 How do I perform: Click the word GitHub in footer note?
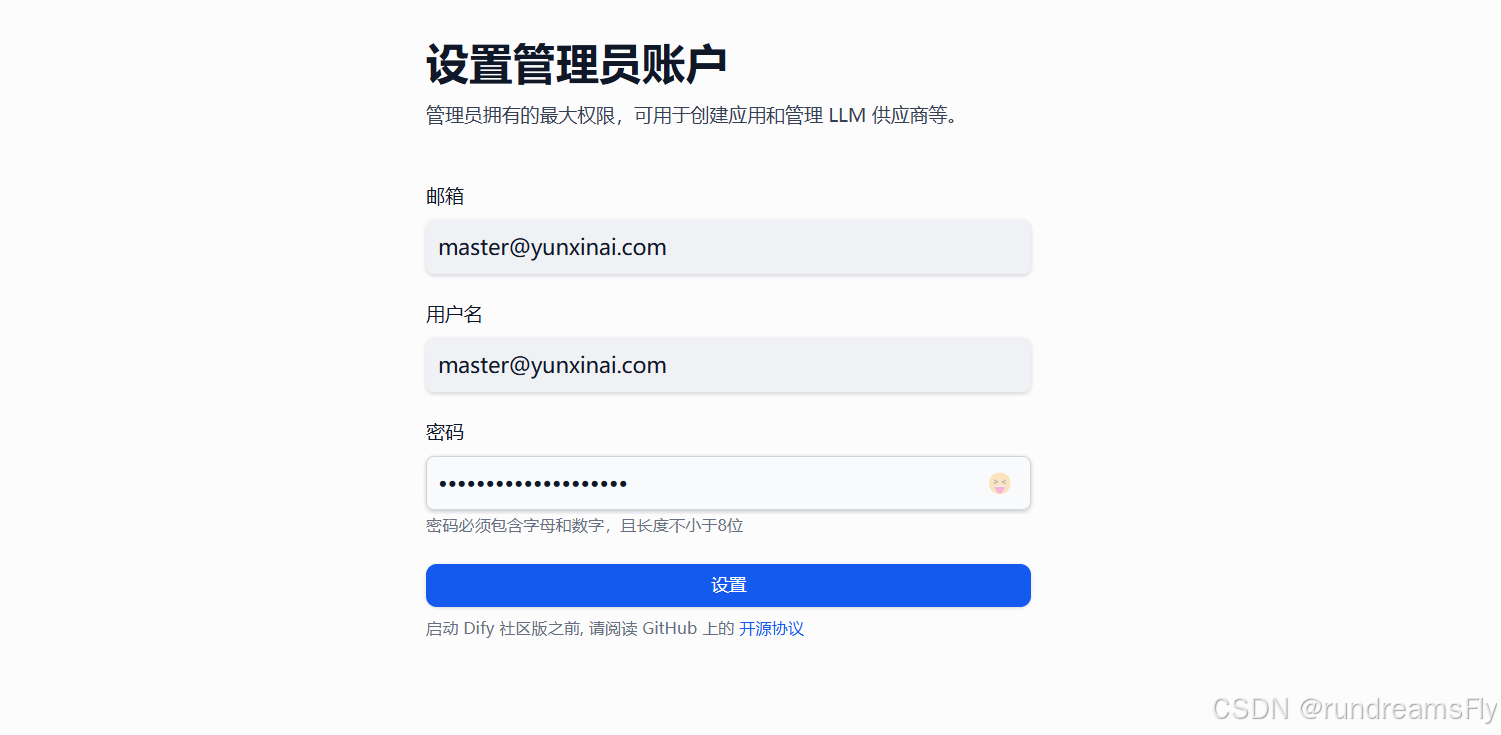[x=669, y=629]
